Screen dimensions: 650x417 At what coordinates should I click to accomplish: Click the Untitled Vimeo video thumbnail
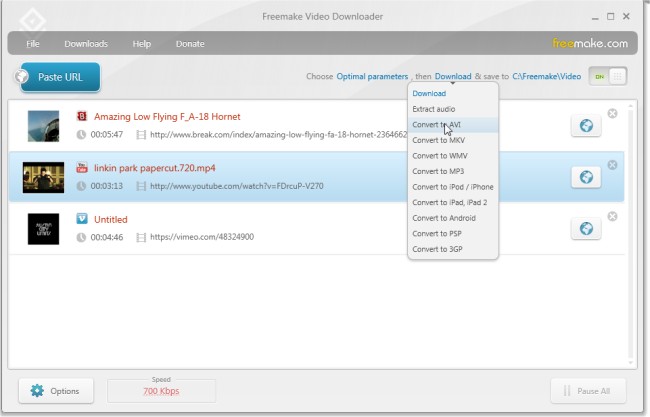(44, 229)
